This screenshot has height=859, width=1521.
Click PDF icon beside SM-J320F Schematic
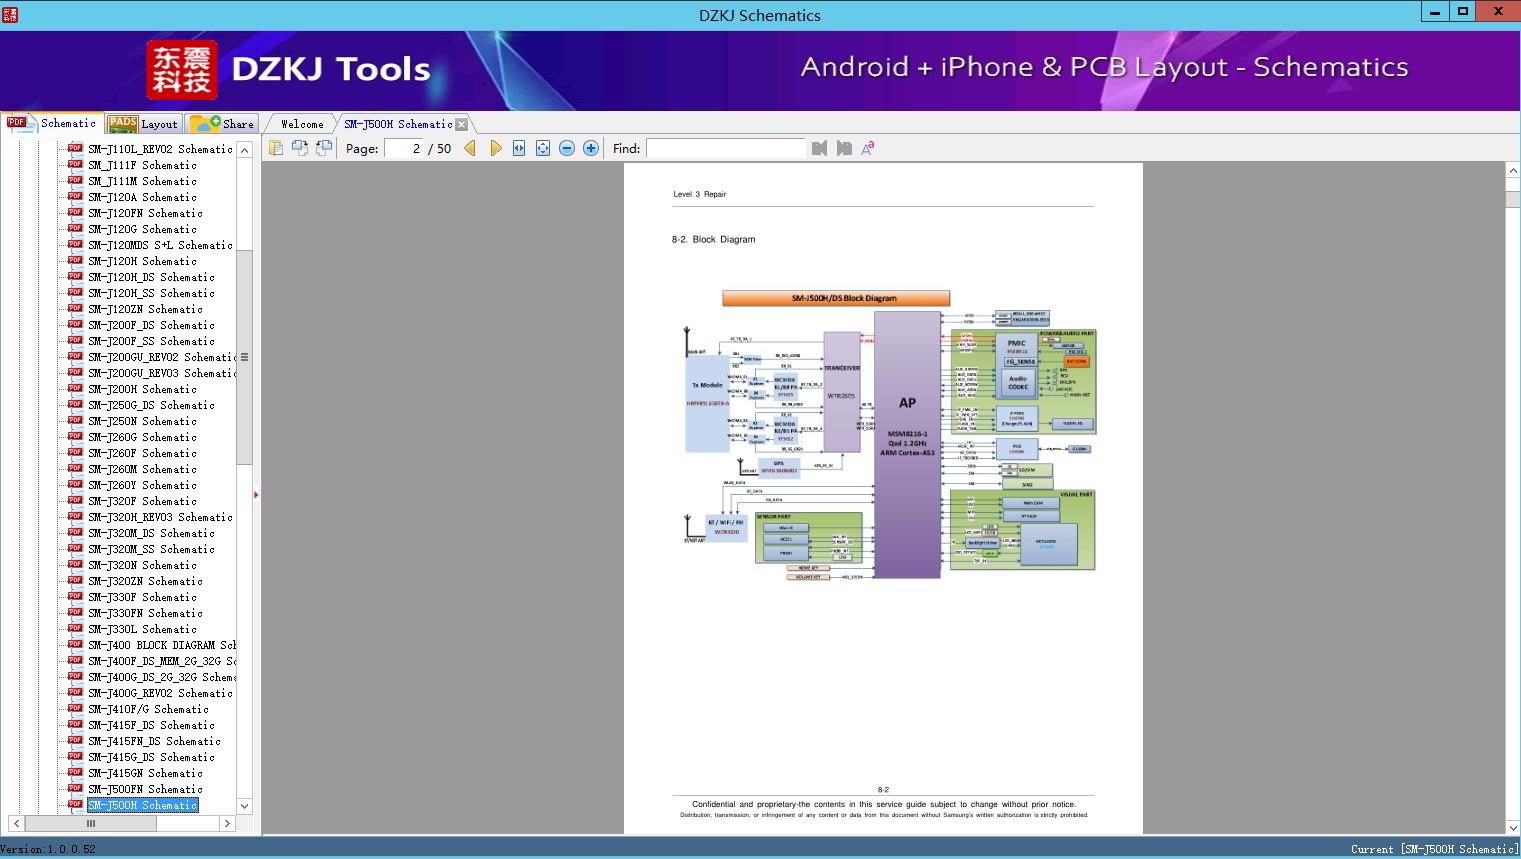75,500
